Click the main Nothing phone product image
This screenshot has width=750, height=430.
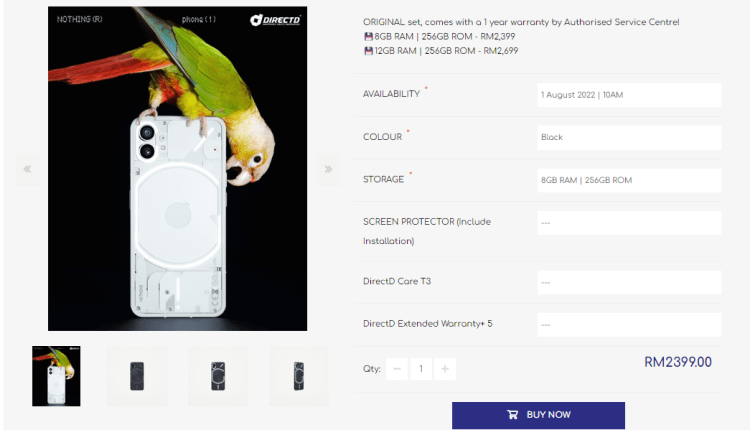[x=177, y=168]
